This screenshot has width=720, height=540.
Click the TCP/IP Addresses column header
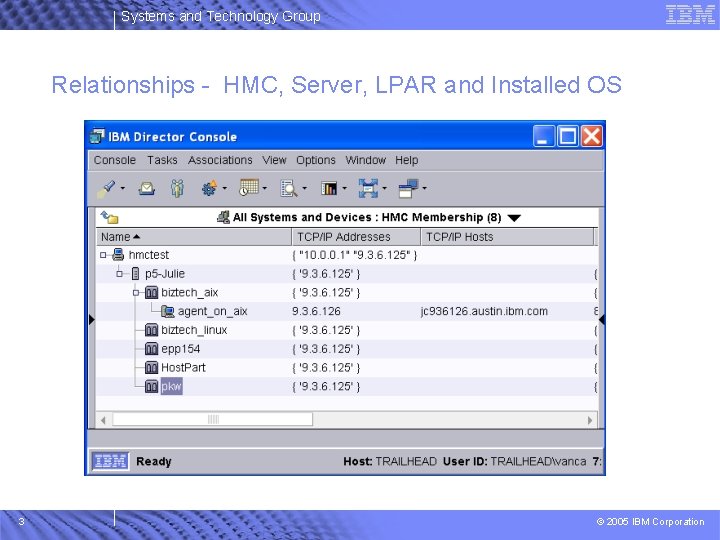pyautogui.click(x=356, y=237)
